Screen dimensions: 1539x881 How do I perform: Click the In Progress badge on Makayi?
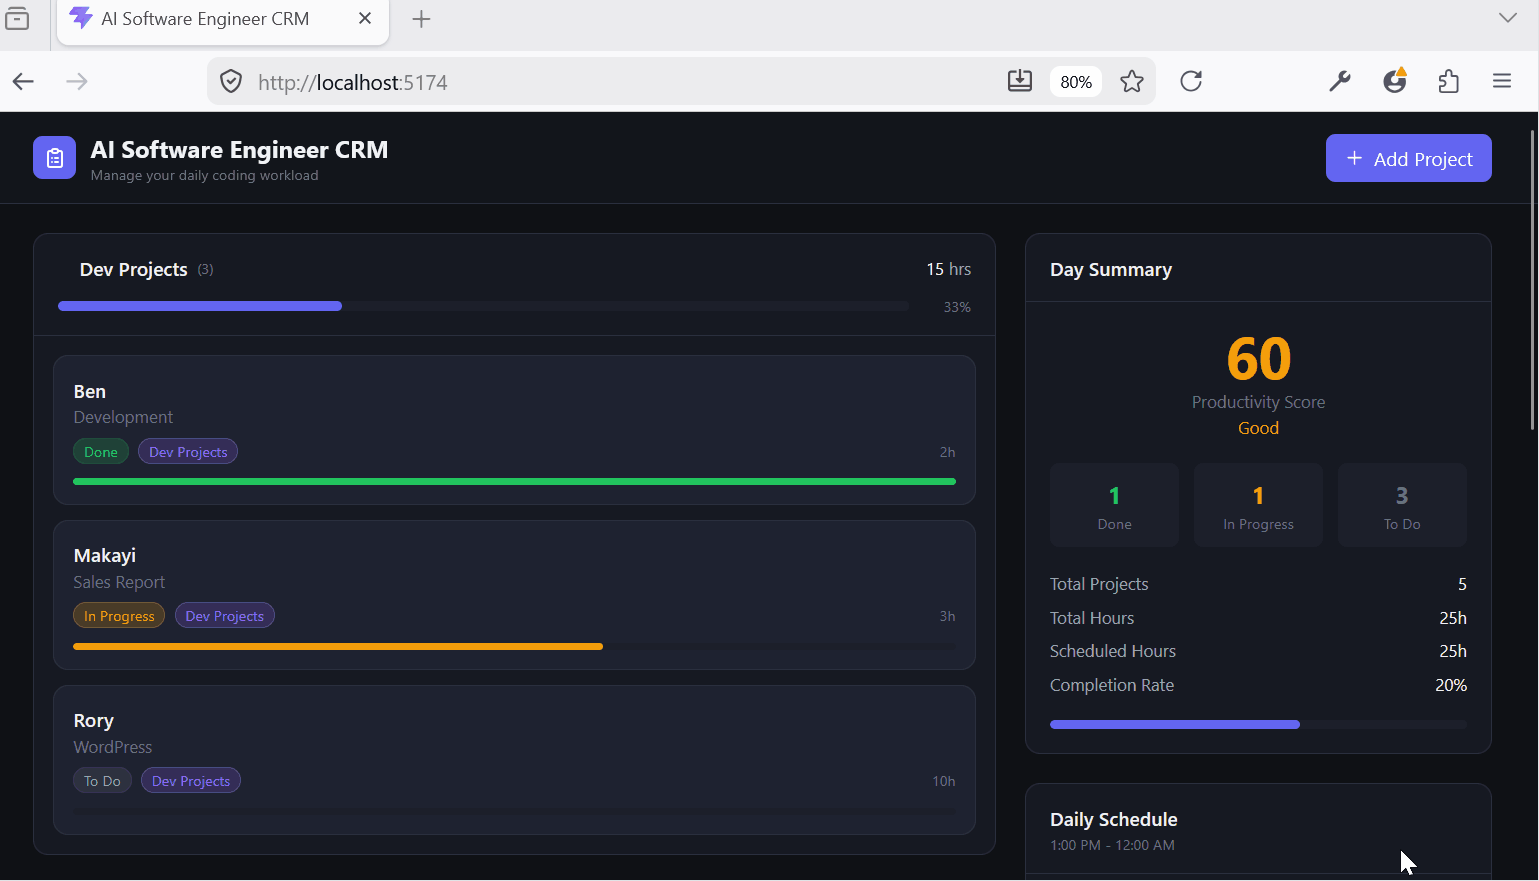tap(119, 616)
